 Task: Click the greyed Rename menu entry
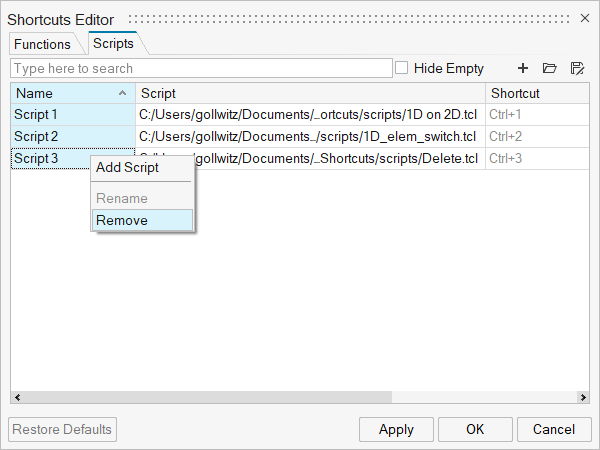pyautogui.click(x=122, y=198)
